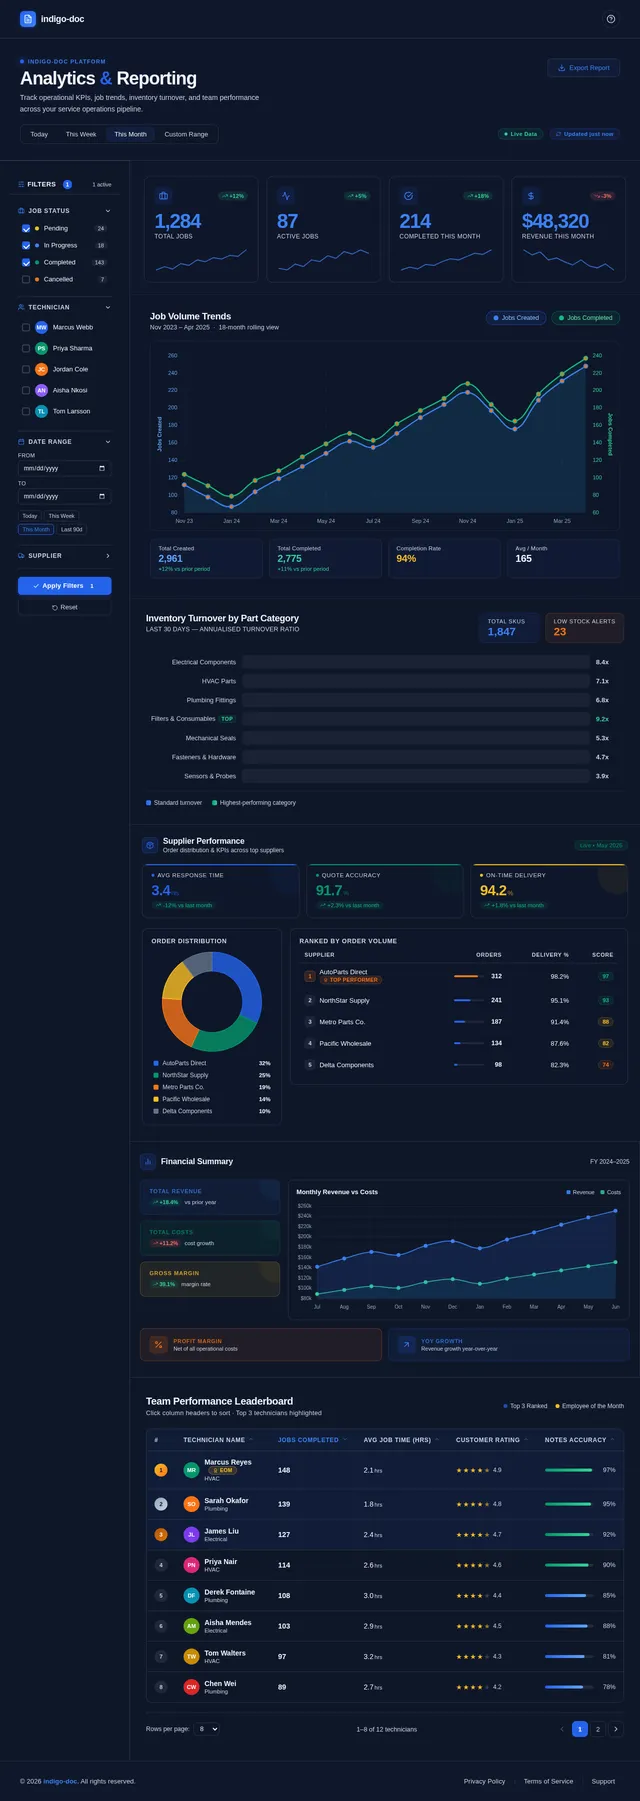640x1801 pixels.
Task: Click the Financial Summary bar-chart icon
Action: coord(148,1161)
